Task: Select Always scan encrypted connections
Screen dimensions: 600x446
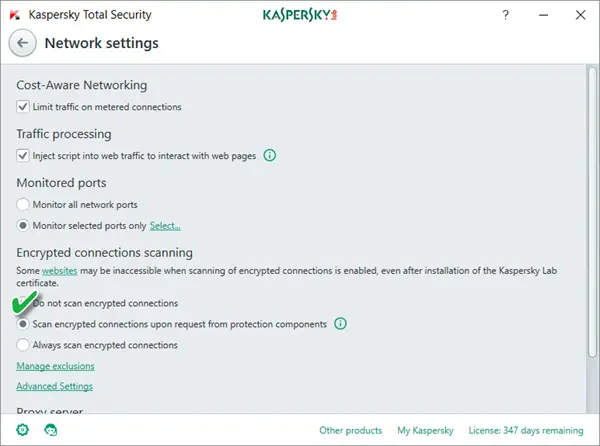Action: coord(23,345)
